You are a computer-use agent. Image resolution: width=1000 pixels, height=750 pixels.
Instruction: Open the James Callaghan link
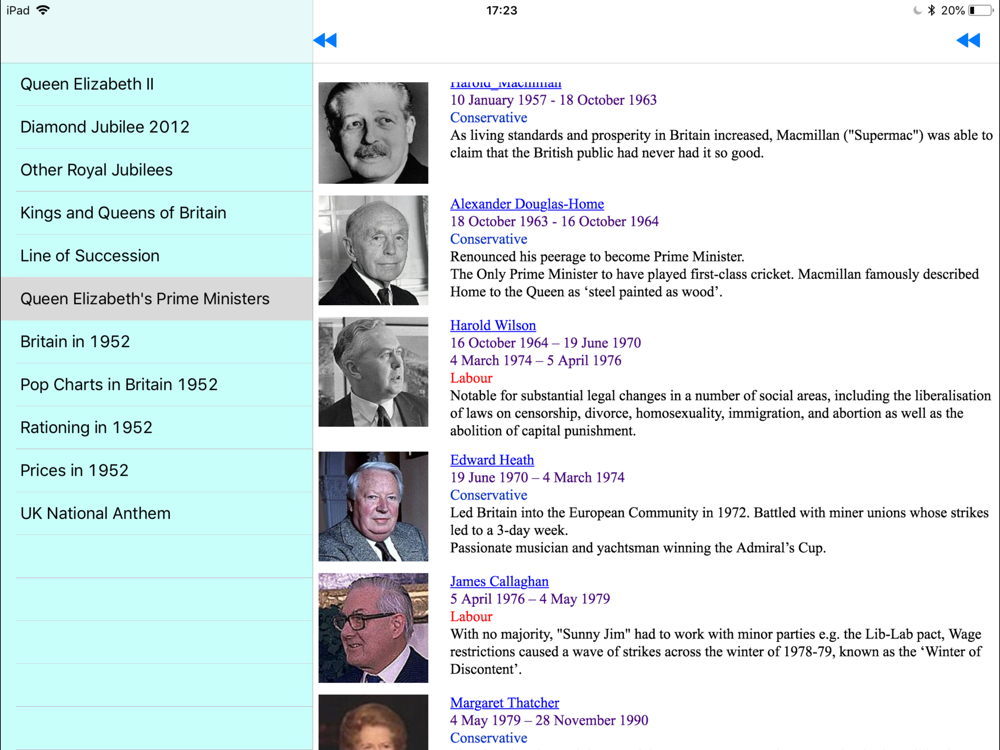coord(499,582)
